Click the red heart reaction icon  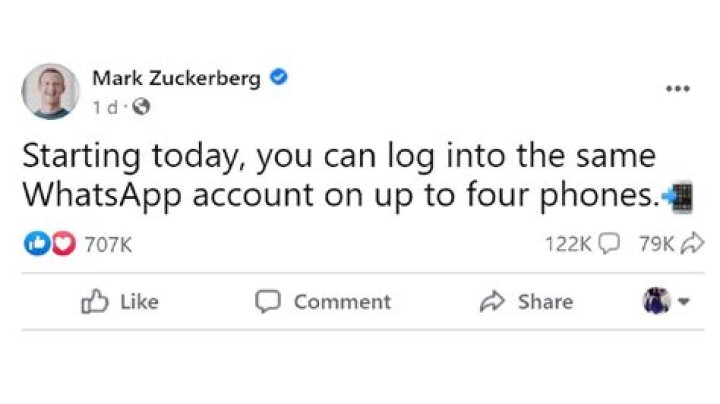62,244
